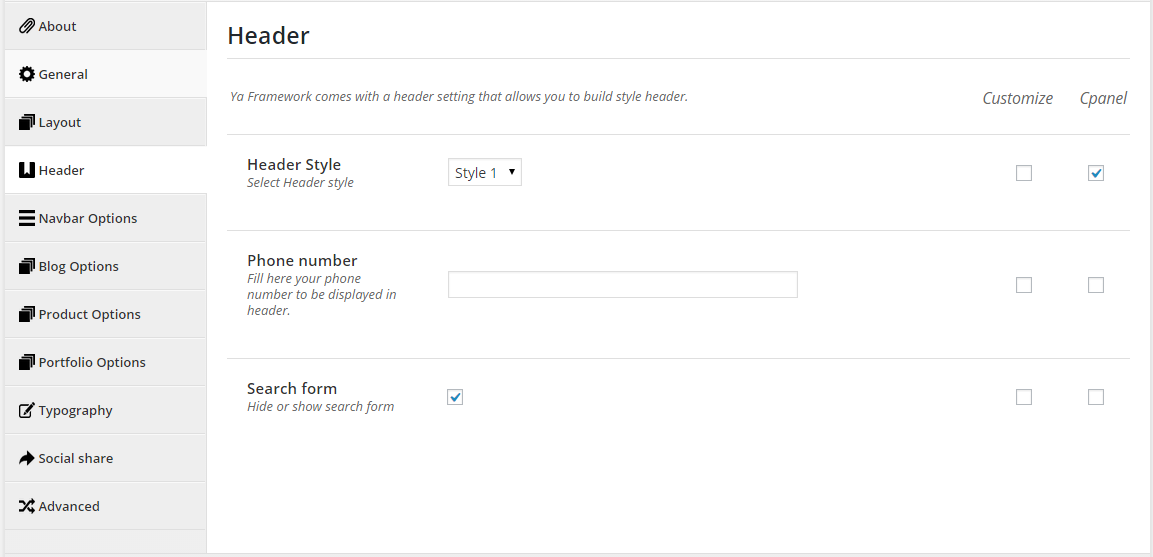
Task: Click the paperclip icon beside About
Action: pos(26,26)
